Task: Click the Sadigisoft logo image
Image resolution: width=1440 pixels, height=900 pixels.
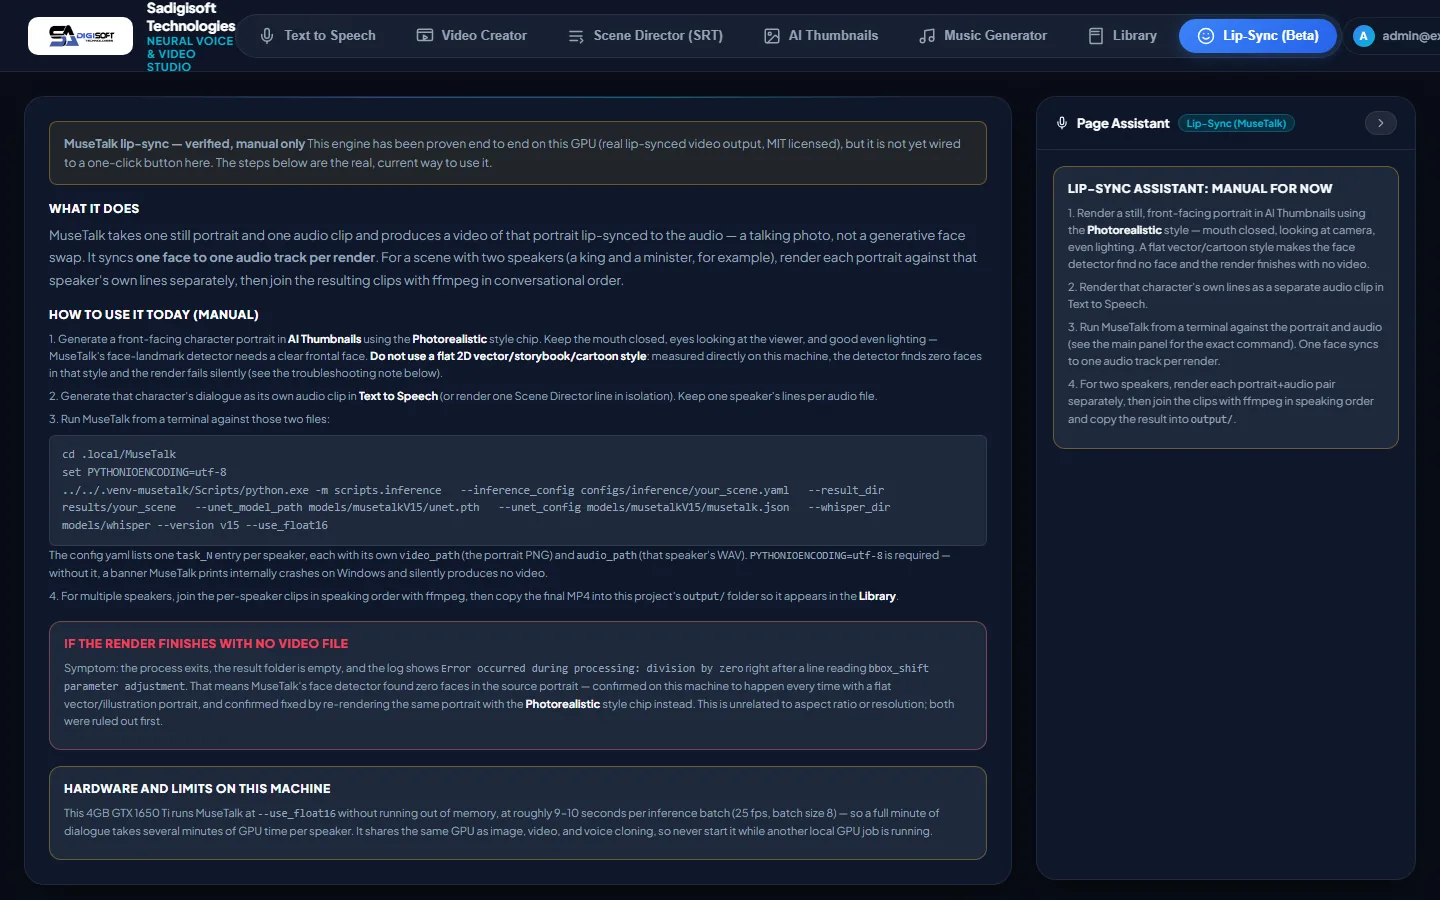Action: click(x=80, y=36)
